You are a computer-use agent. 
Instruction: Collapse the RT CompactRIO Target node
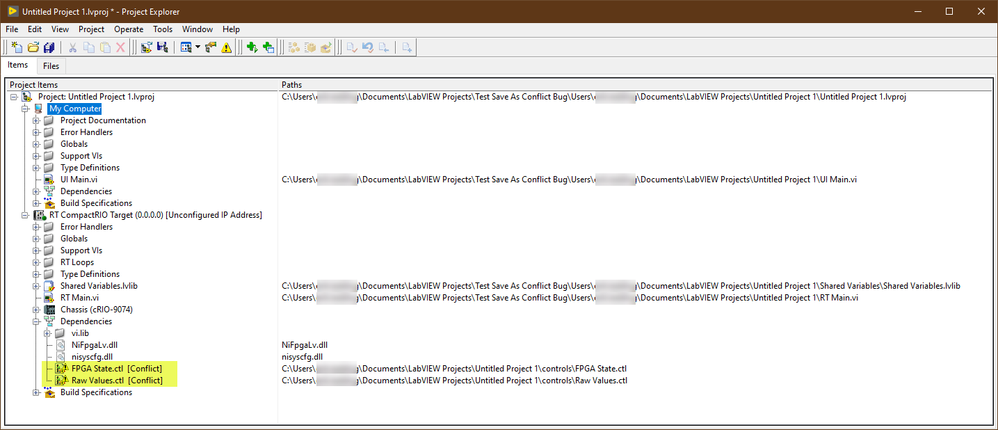[x=25, y=215]
